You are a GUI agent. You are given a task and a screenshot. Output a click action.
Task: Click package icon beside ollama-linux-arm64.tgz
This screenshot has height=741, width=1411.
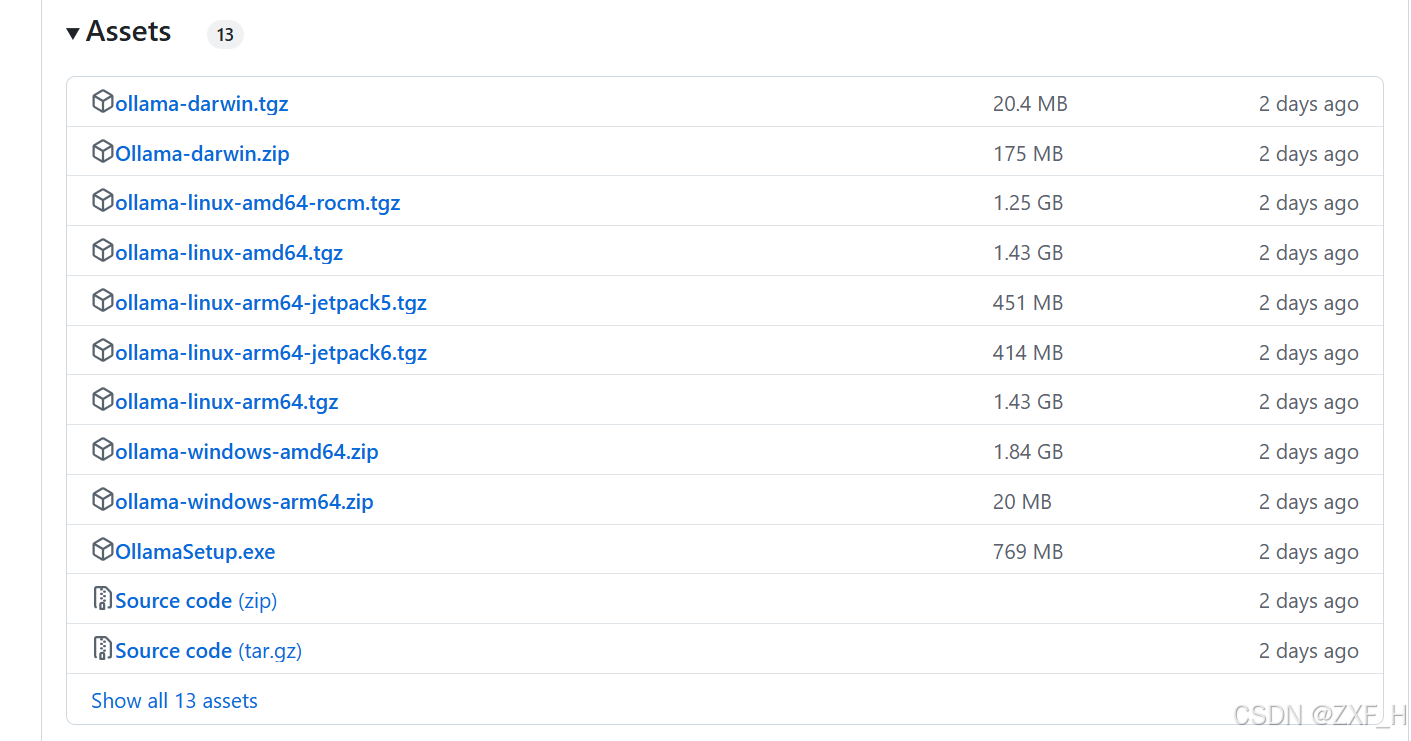coord(102,400)
